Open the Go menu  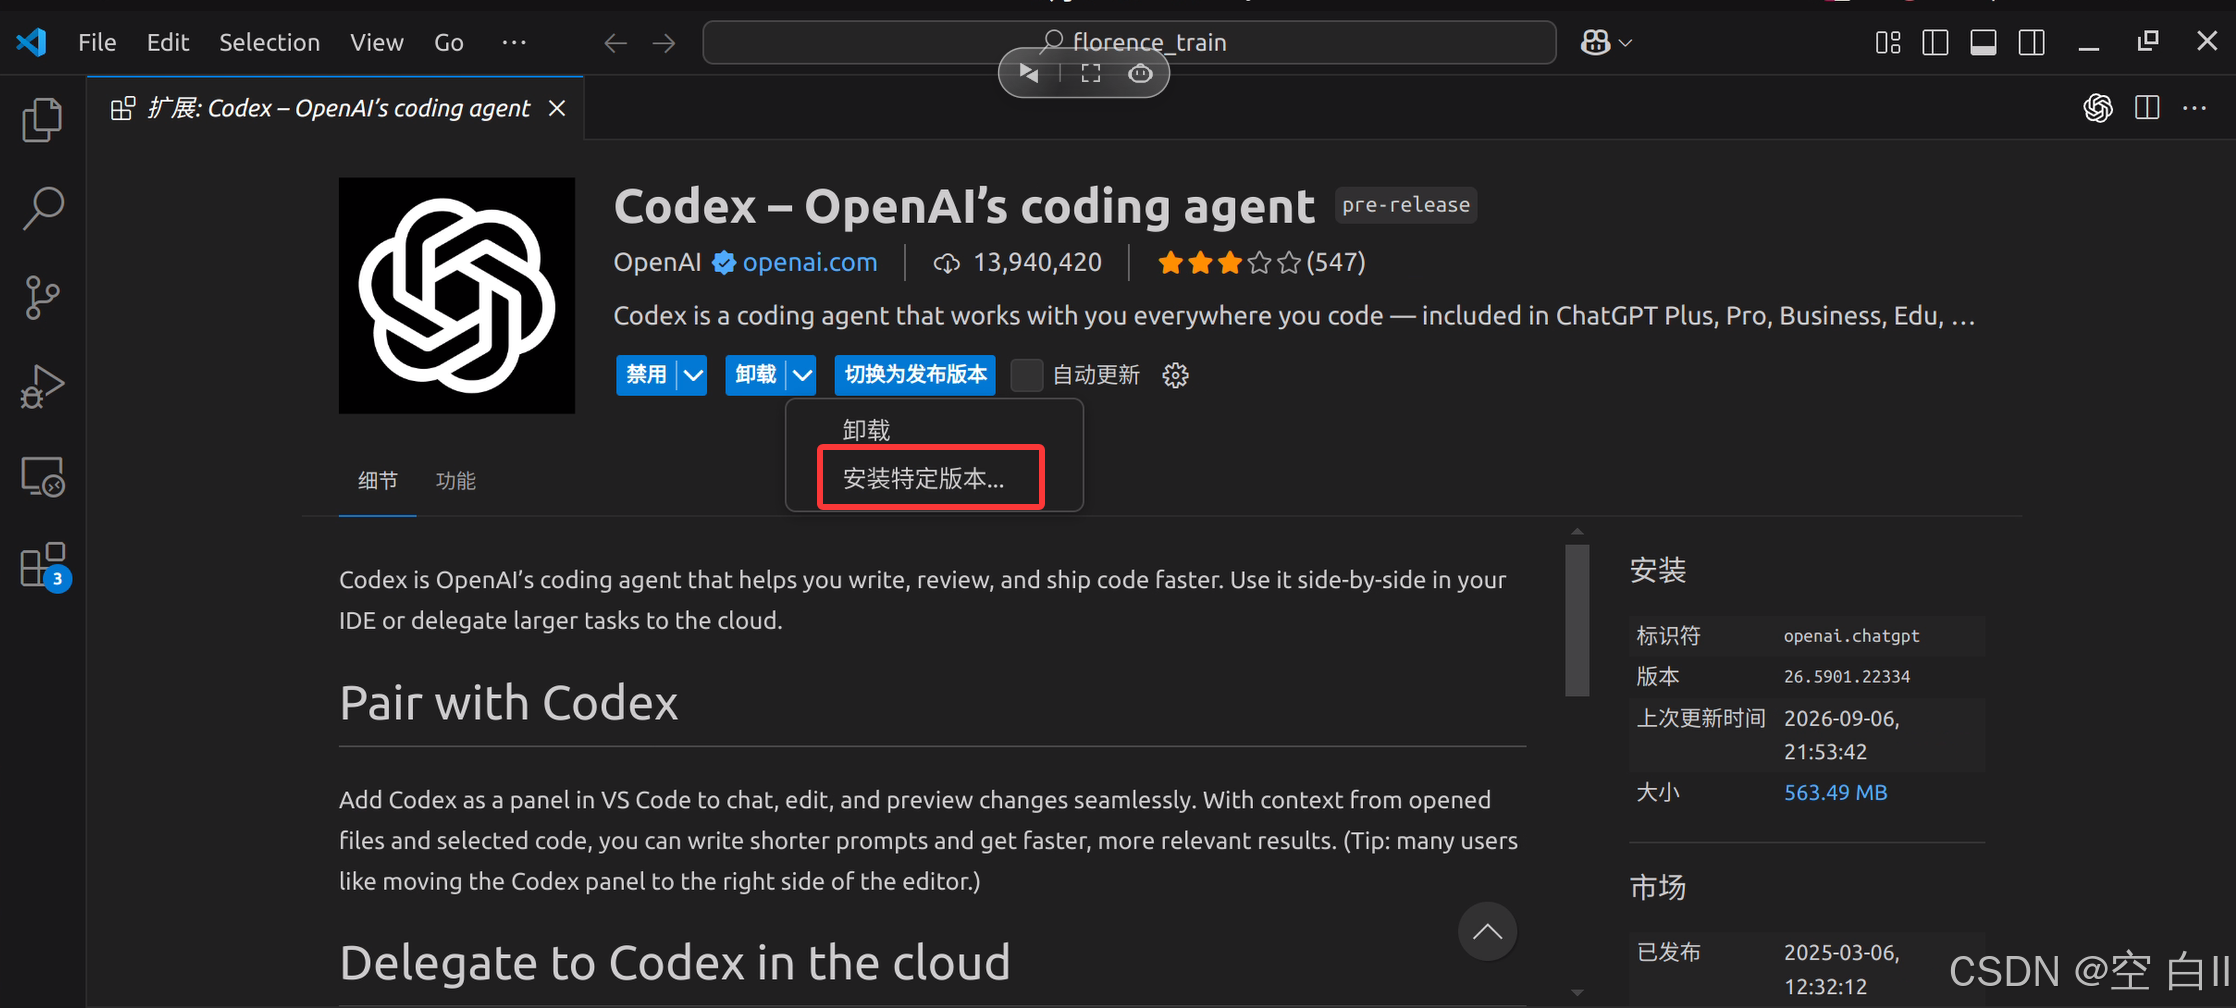(x=449, y=42)
